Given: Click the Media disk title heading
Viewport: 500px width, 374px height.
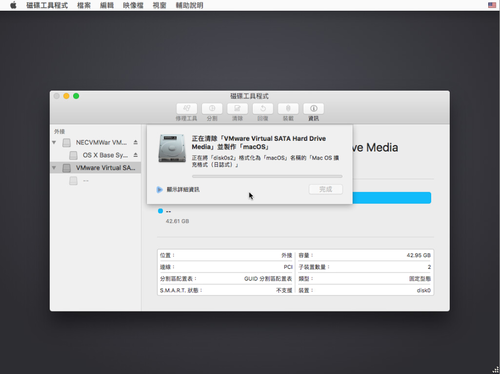Looking at the screenshot, I should point(376,147).
